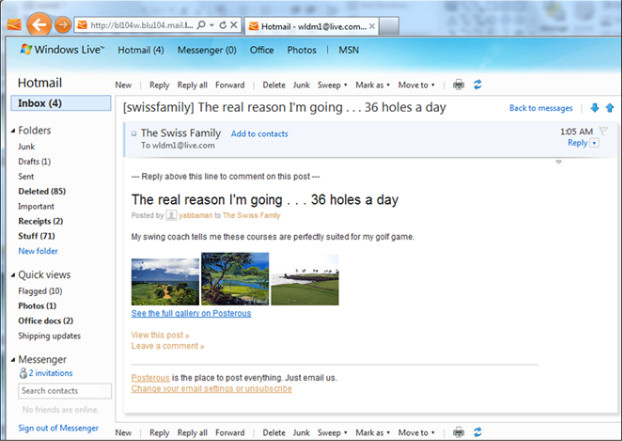This screenshot has height=441, width=622.
Task: Collapse the Quick views section triangle
Action: [x=13, y=275]
